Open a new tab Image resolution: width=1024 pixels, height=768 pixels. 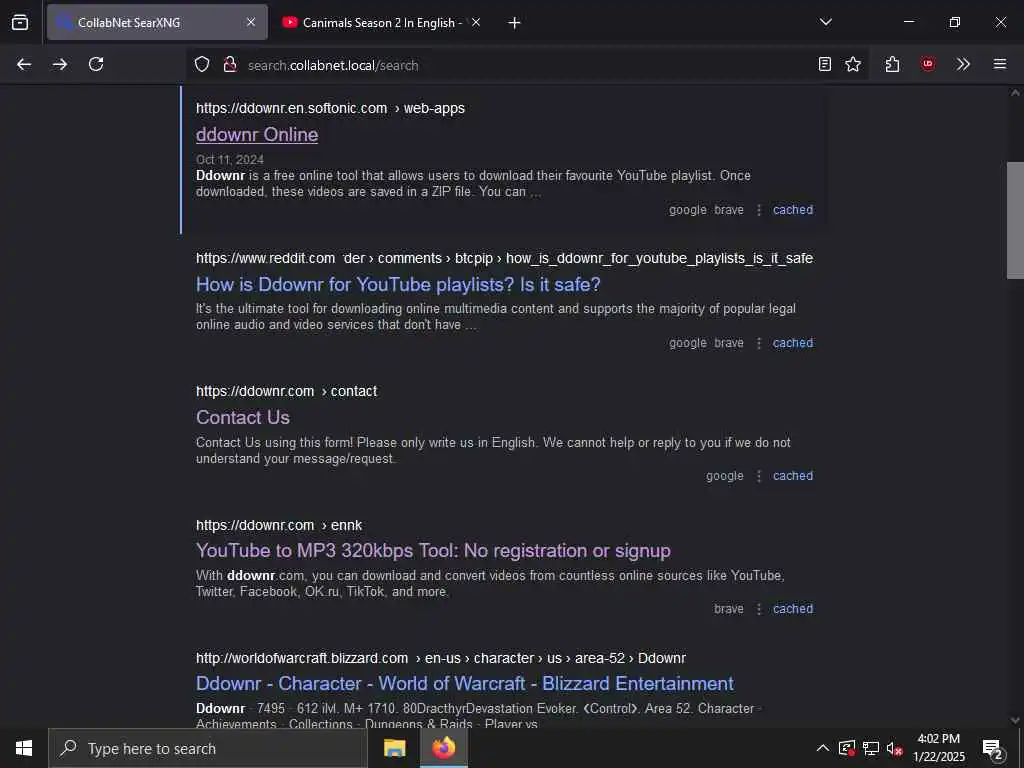coord(515,23)
